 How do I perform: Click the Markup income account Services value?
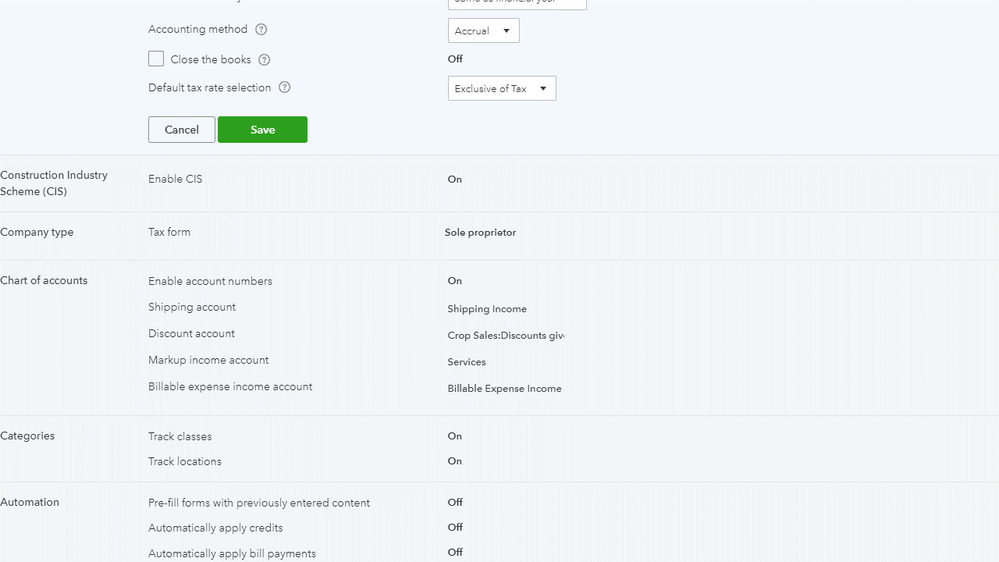coord(466,362)
